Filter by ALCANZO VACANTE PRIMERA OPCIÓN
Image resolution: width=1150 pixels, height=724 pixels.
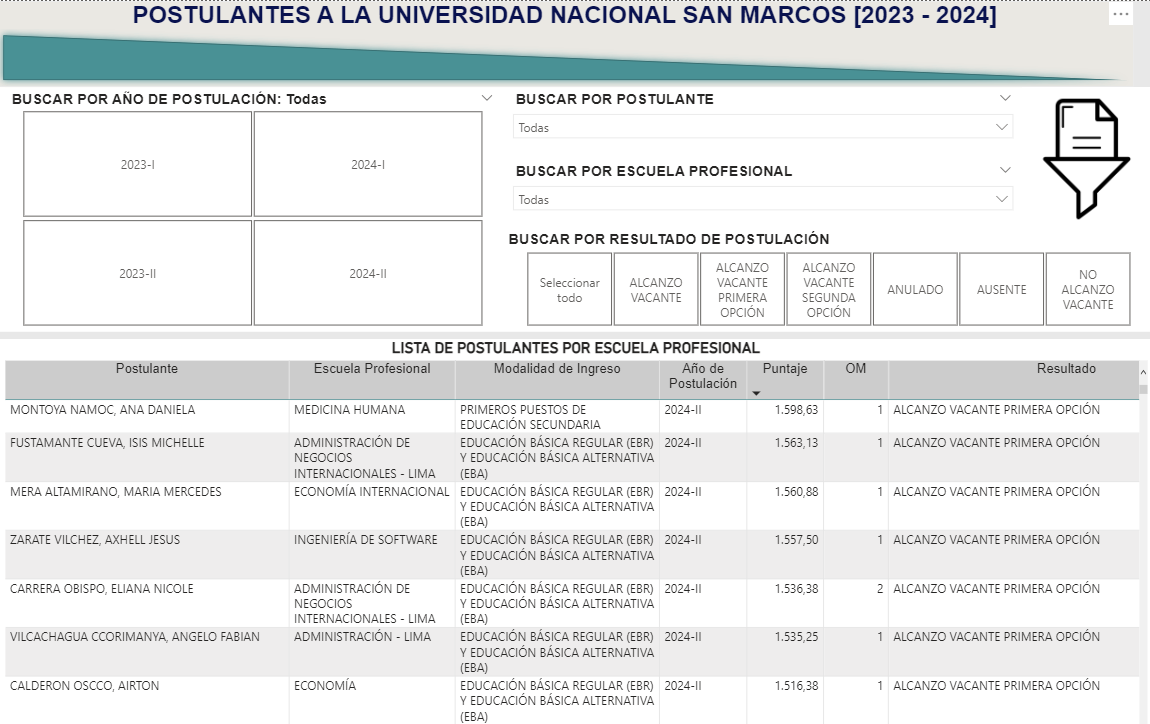pos(742,290)
